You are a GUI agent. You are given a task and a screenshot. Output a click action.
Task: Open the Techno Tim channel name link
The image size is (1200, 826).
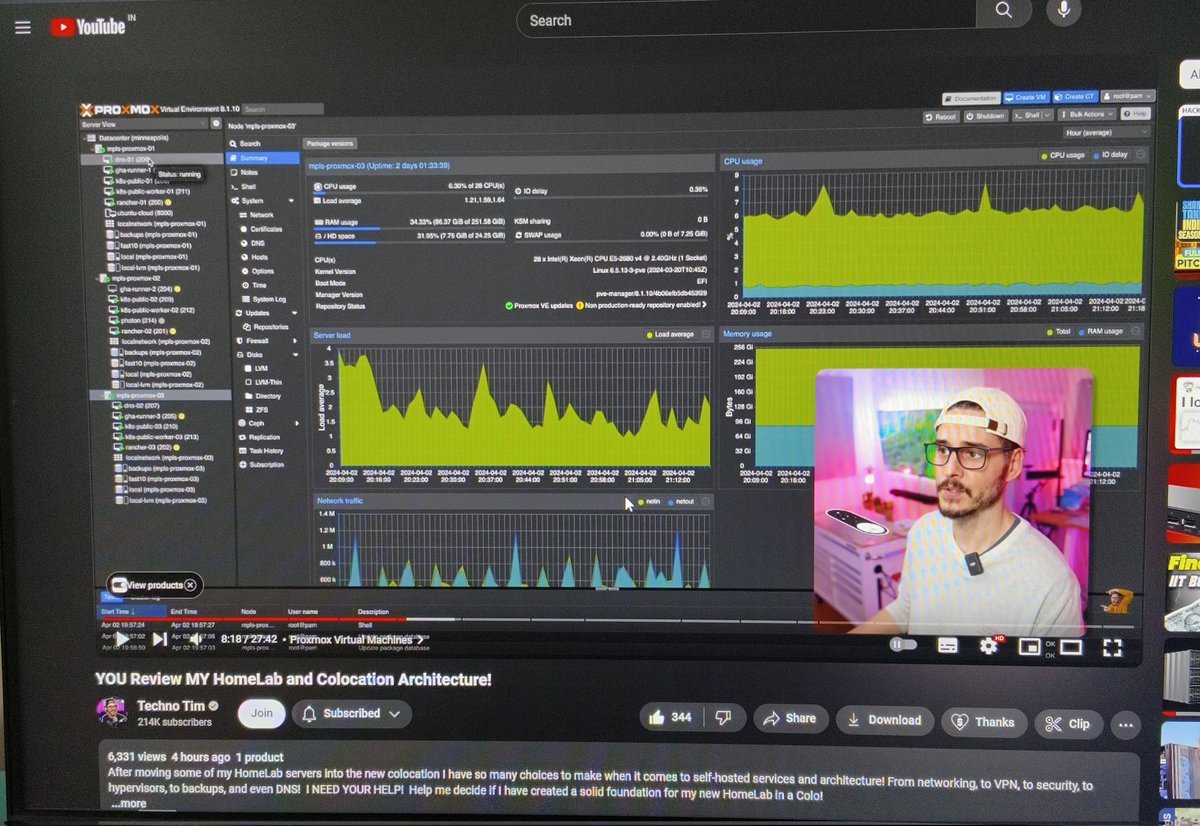170,705
